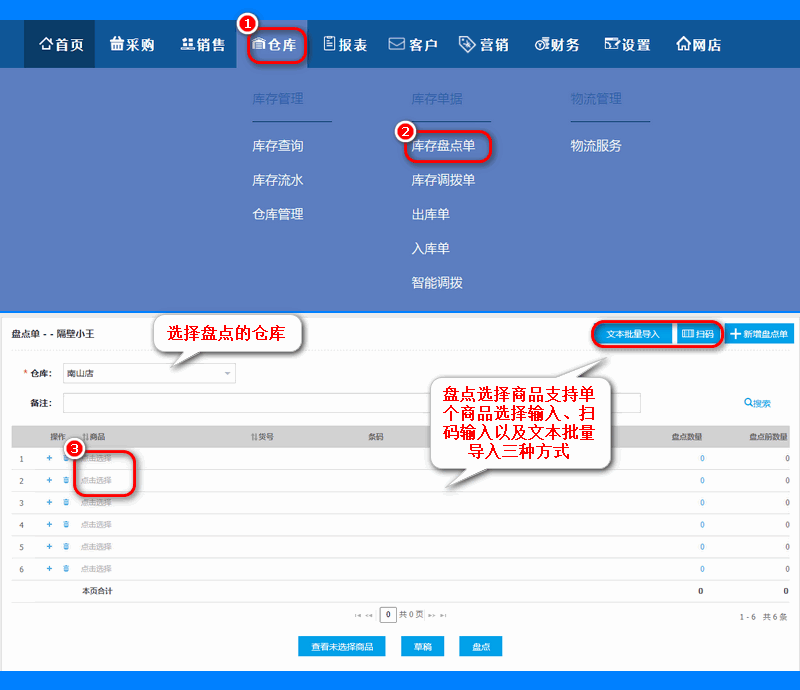Go to the next page arrow in pagination
Screen dimensions: 800x690
point(432,615)
